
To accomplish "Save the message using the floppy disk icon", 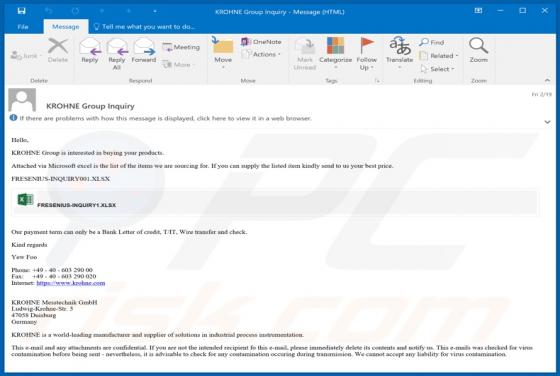I will click(21, 11).
